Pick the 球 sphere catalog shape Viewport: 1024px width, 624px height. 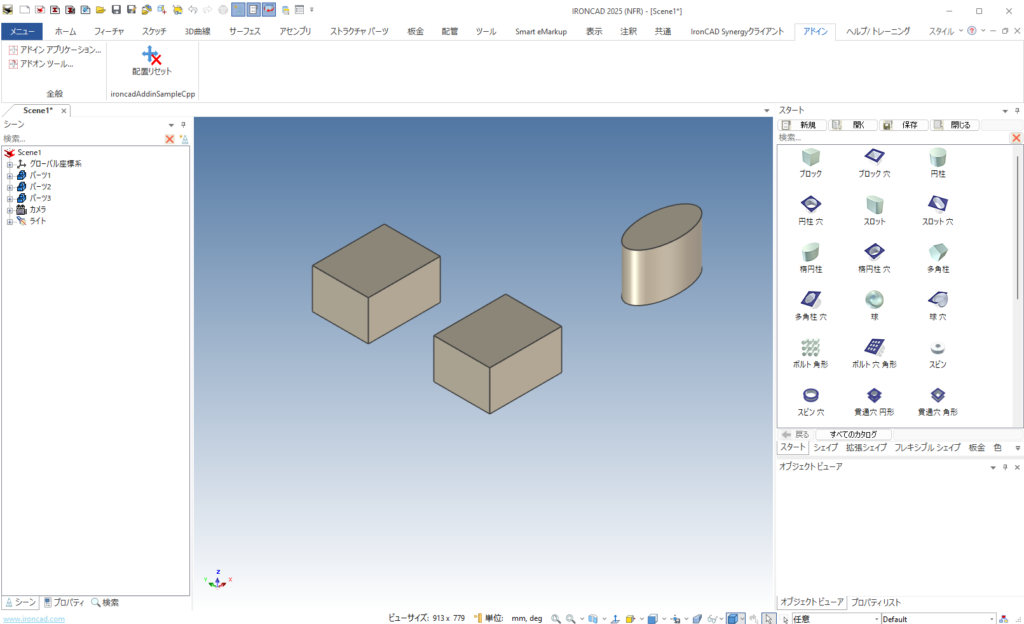click(874, 300)
